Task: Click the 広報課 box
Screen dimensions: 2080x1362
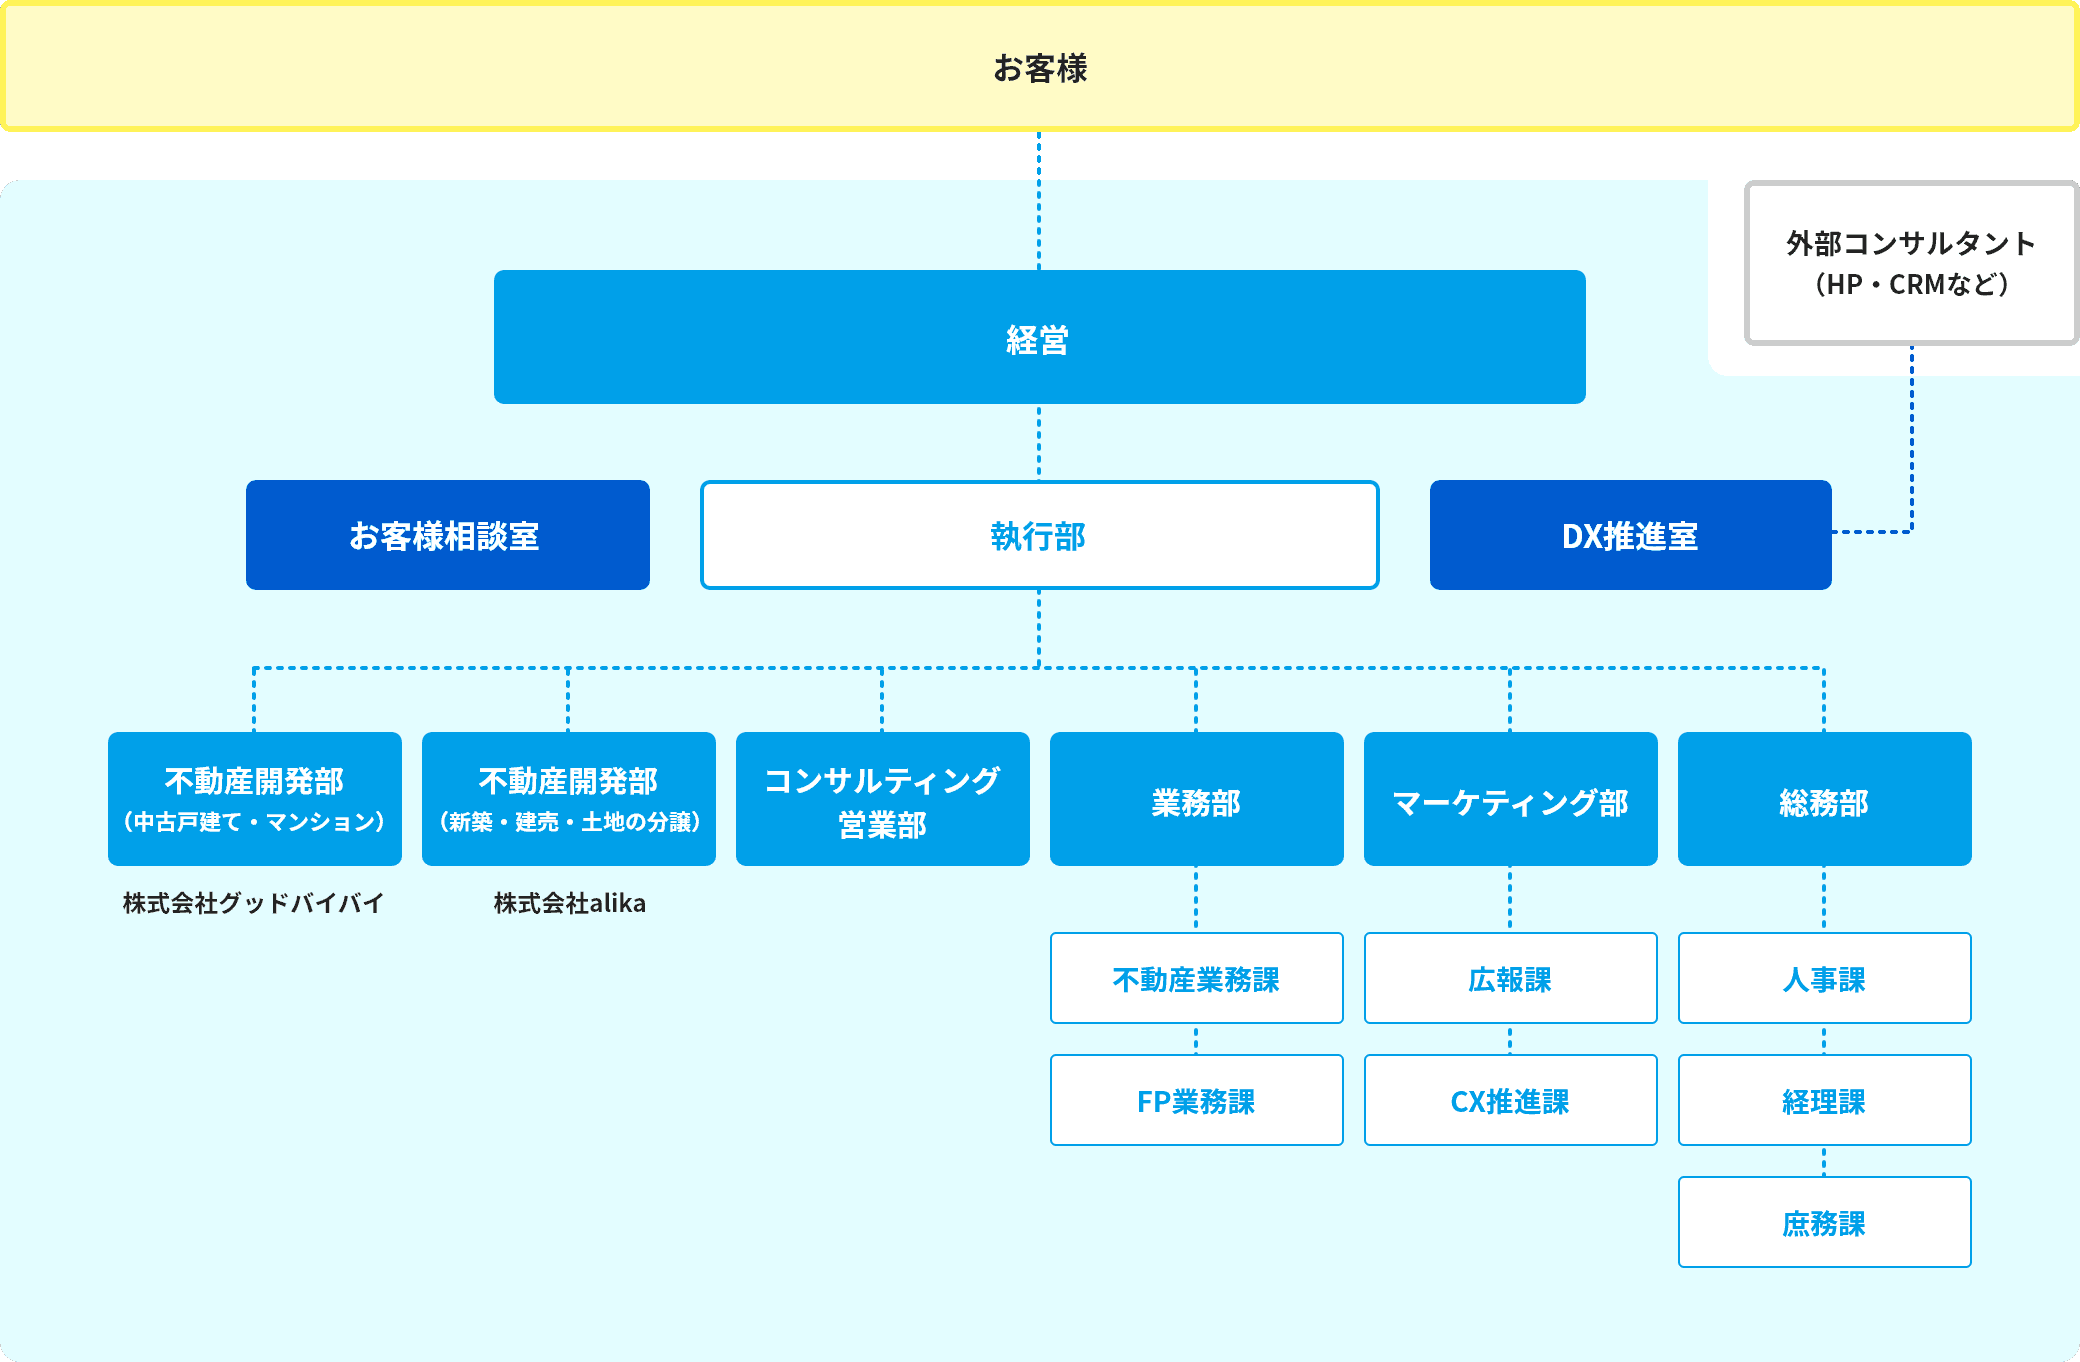Action: coord(1510,978)
